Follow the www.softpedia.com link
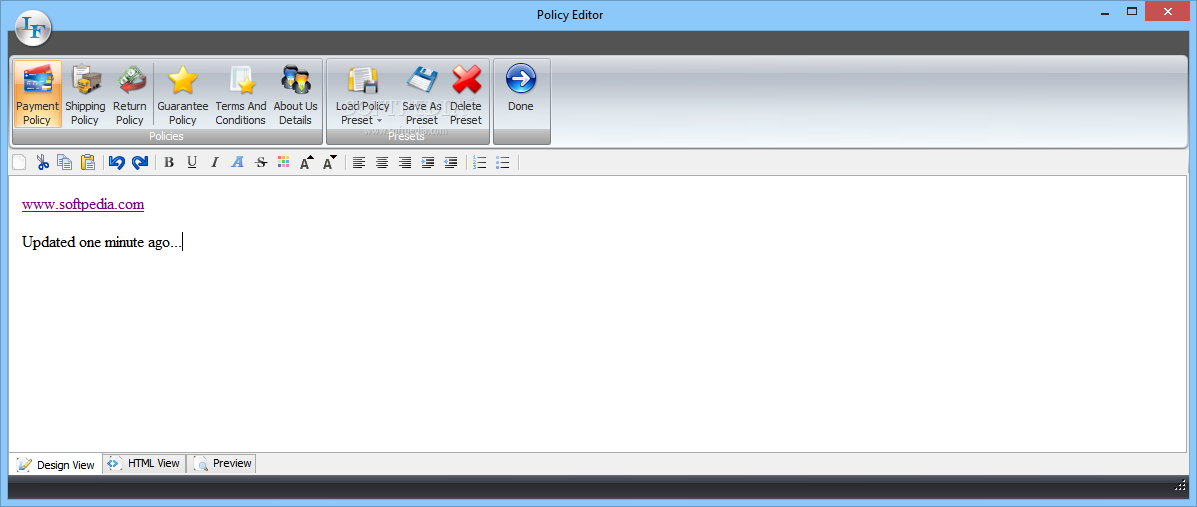 [x=82, y=205]
